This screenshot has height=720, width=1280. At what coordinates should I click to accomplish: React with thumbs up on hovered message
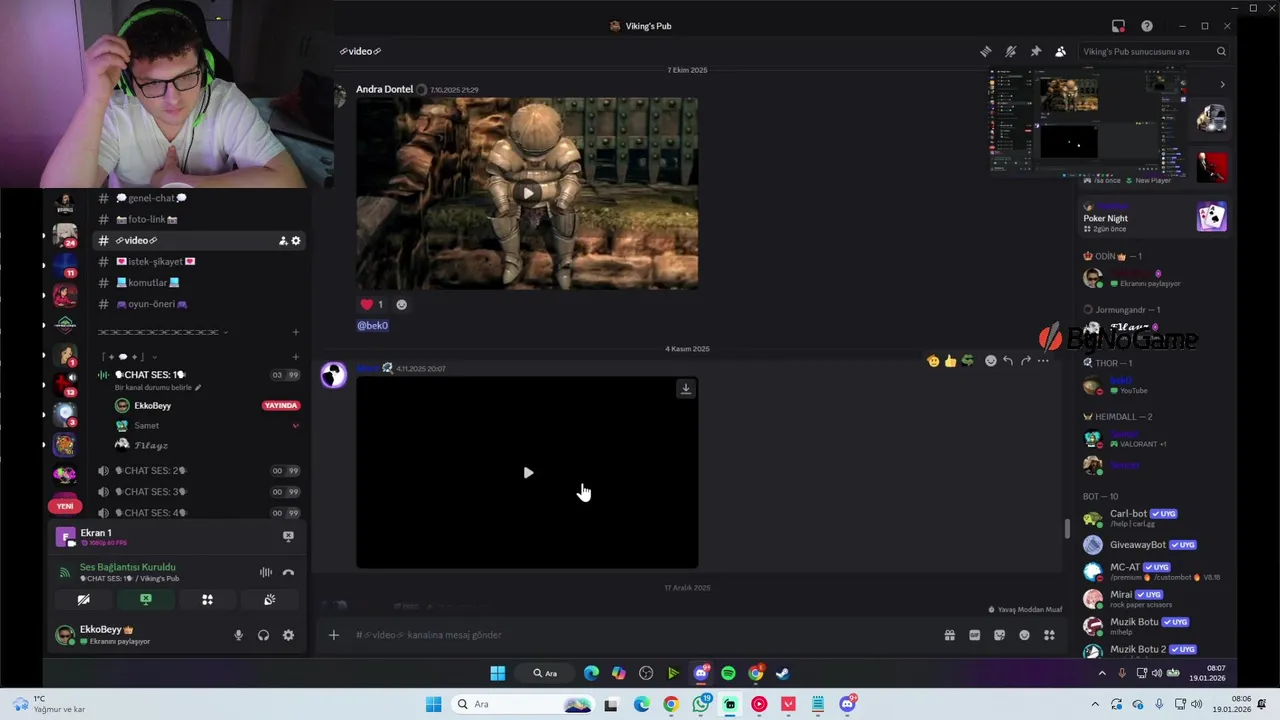click(x=950, y=361)
